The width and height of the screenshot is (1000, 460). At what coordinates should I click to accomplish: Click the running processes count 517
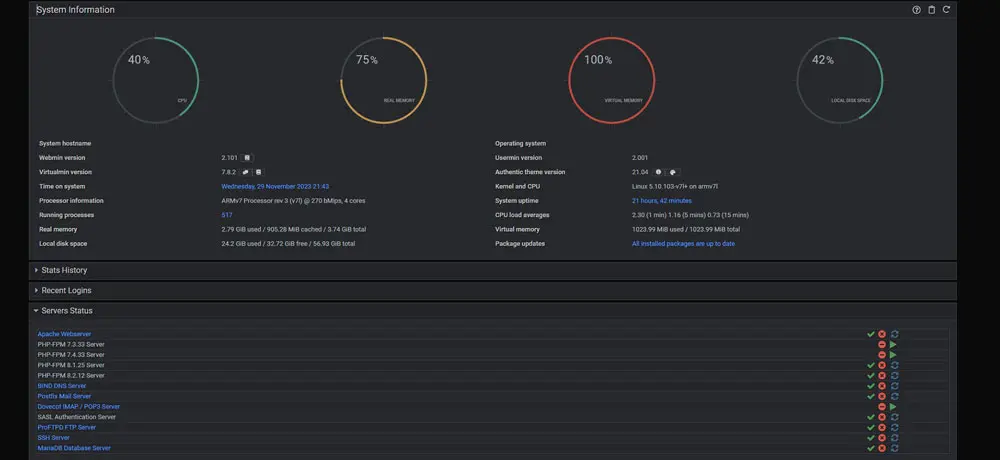tap(227, 215)
